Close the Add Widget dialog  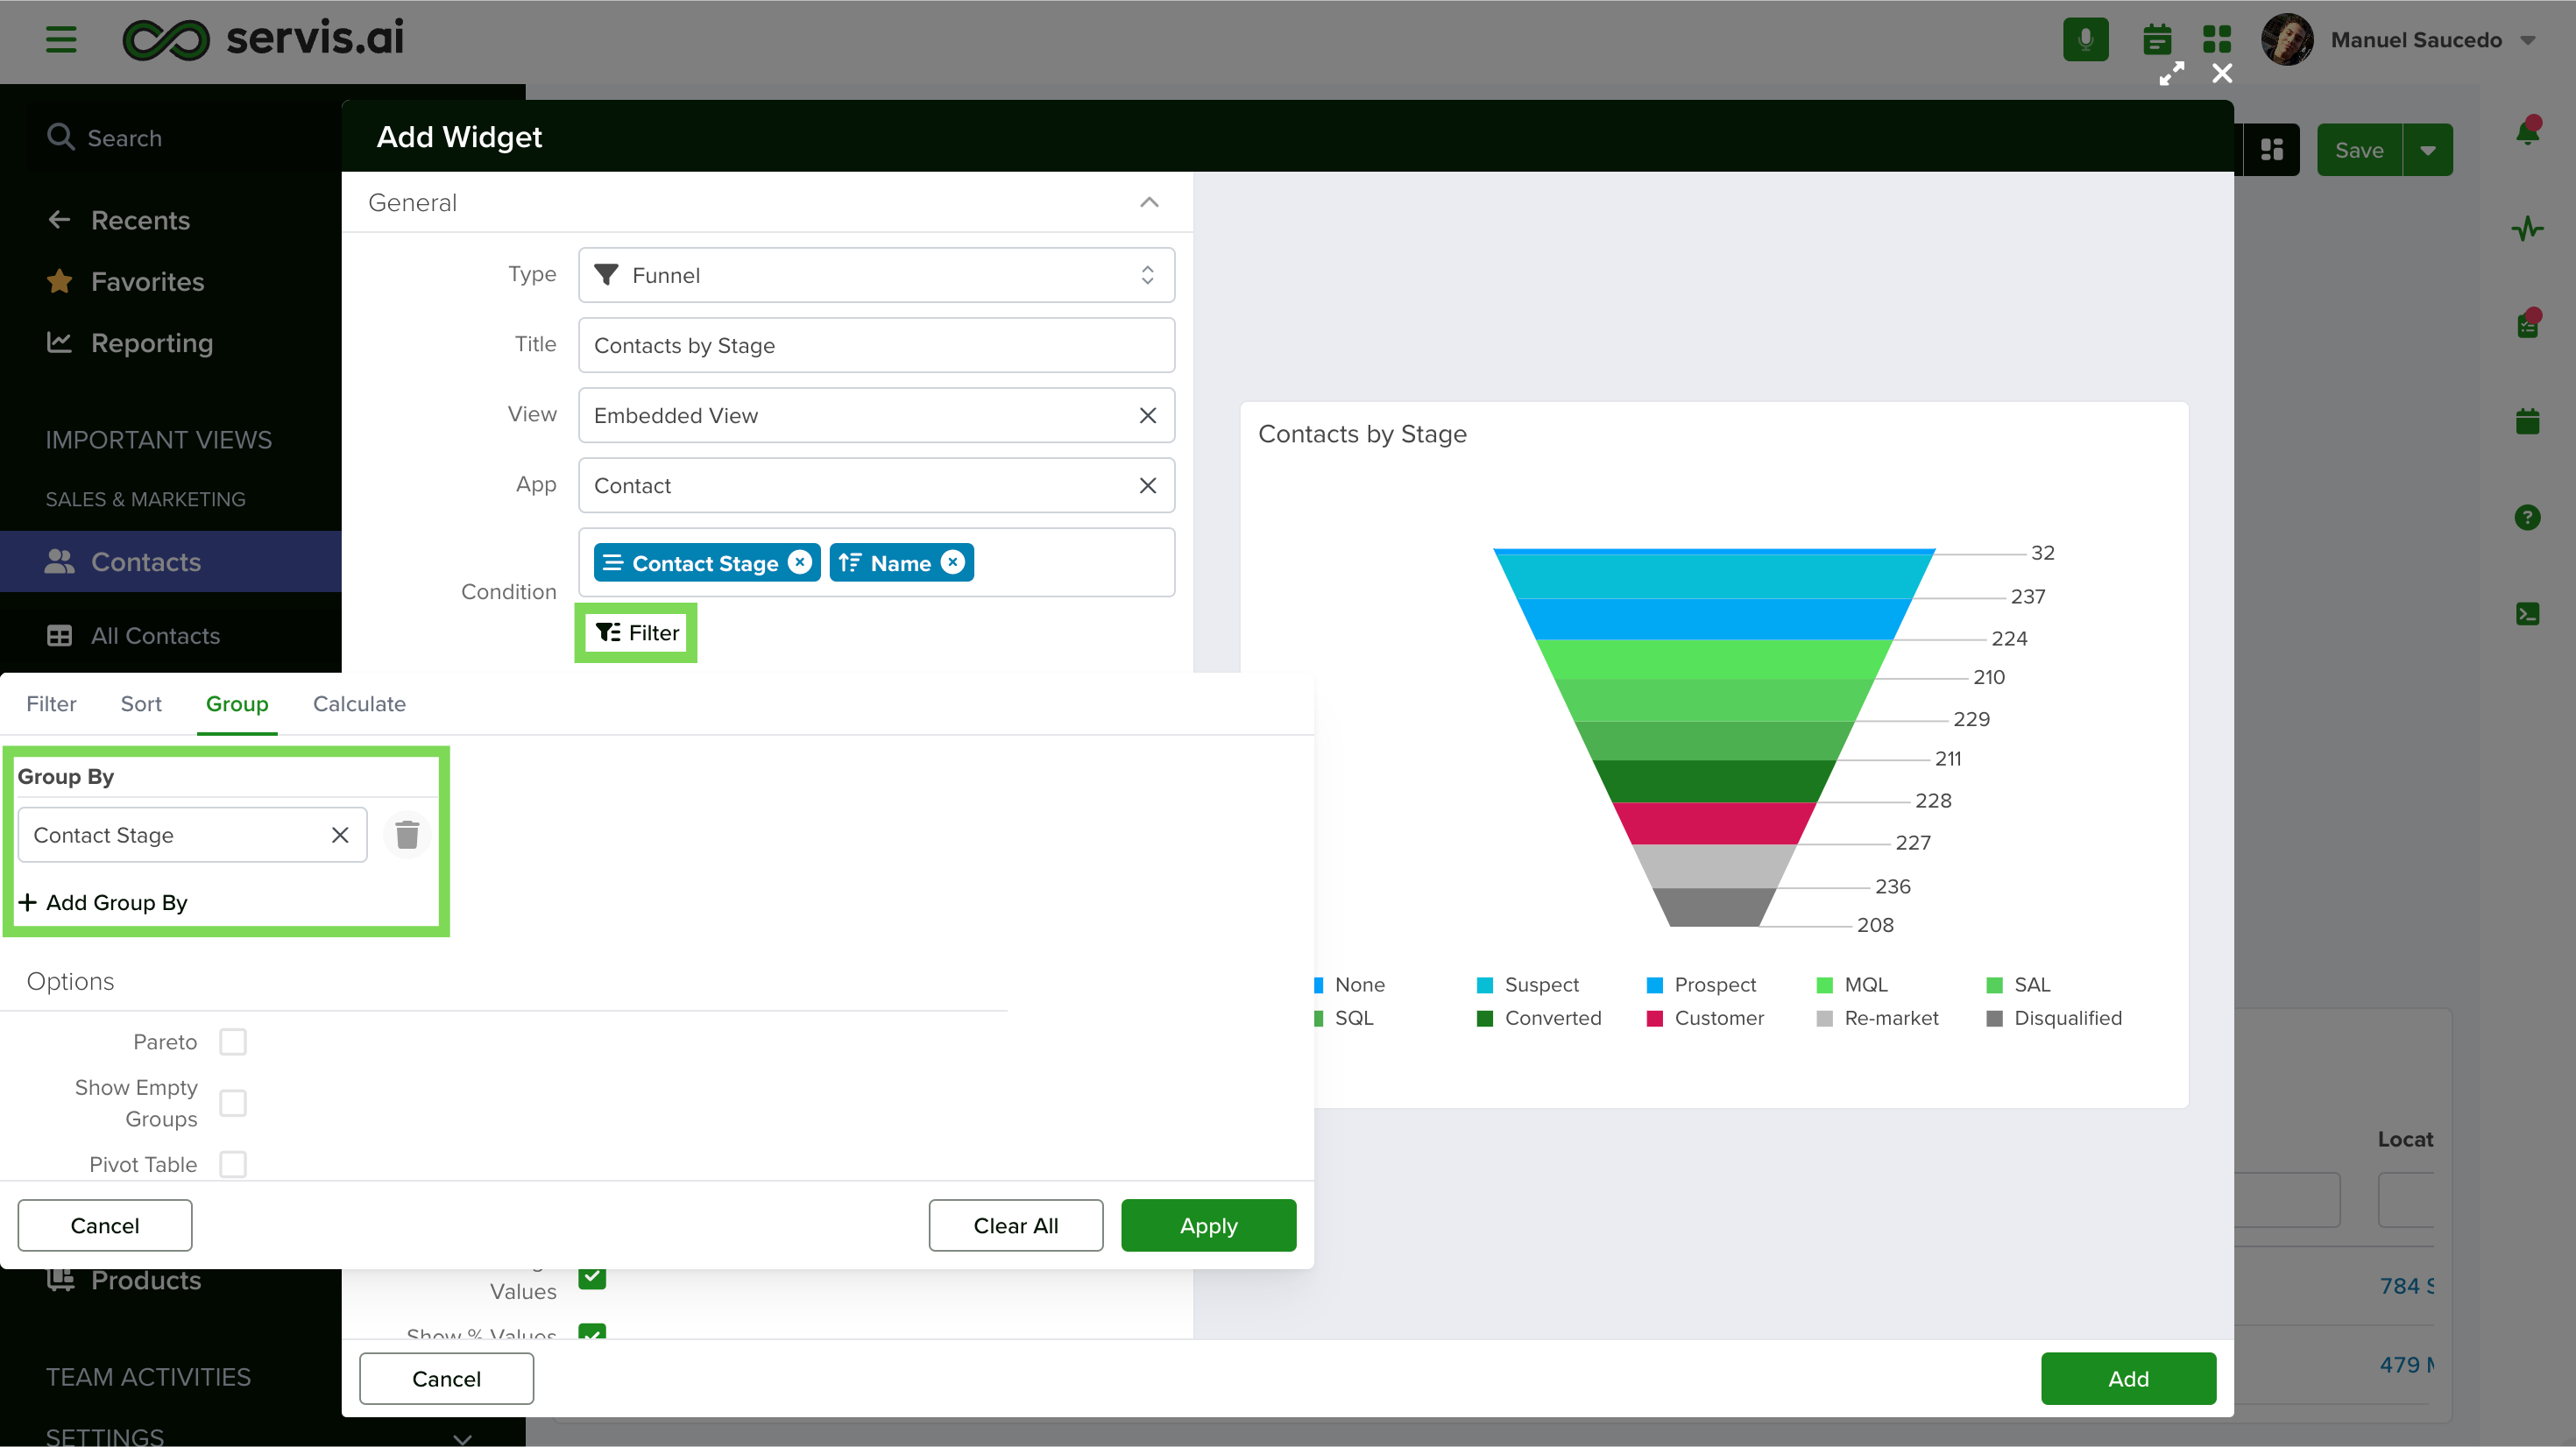[x=2221, y=74]
